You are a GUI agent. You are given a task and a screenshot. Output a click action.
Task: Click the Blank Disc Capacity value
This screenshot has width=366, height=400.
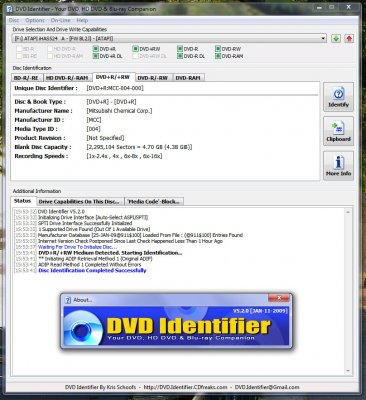pyautogui.click(x=139, y=147)
